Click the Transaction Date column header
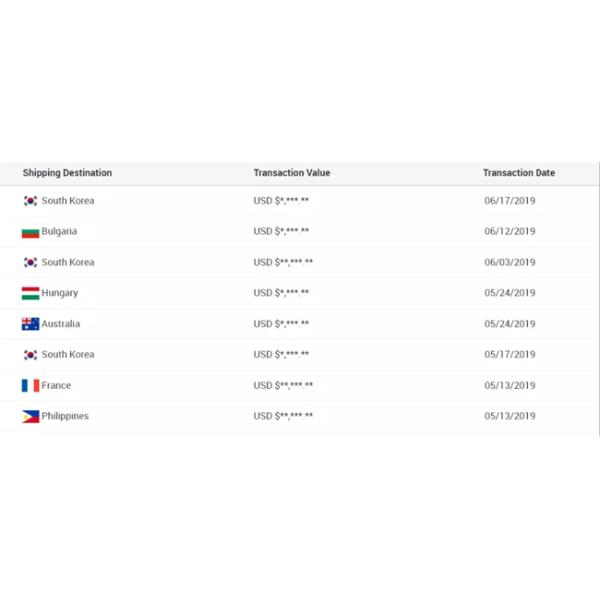The width and height of the screenshot is (600, 600). coord(519,173)
